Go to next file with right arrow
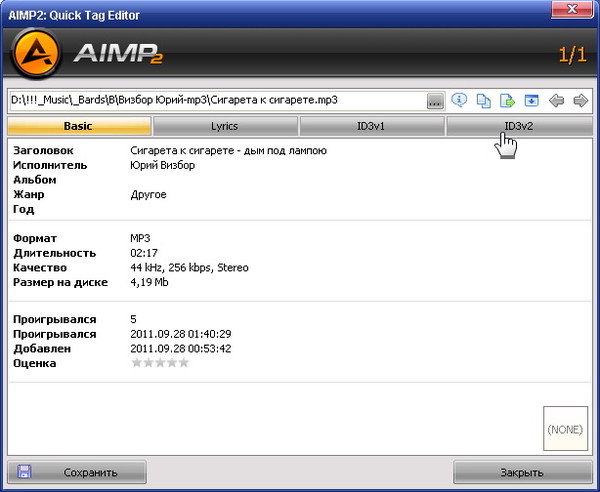The height and width of the screenshot is (492, 600). tap(580, 101)
